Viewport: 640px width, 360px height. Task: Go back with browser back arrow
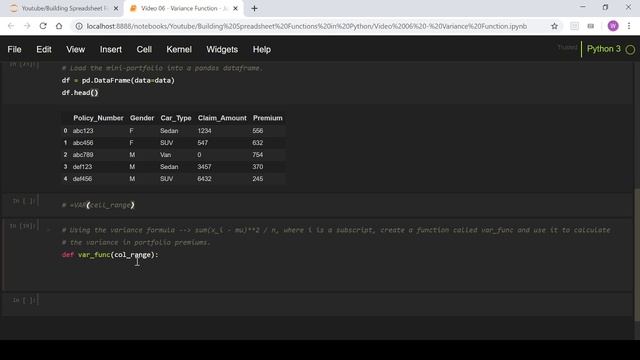tap(11, 26)
